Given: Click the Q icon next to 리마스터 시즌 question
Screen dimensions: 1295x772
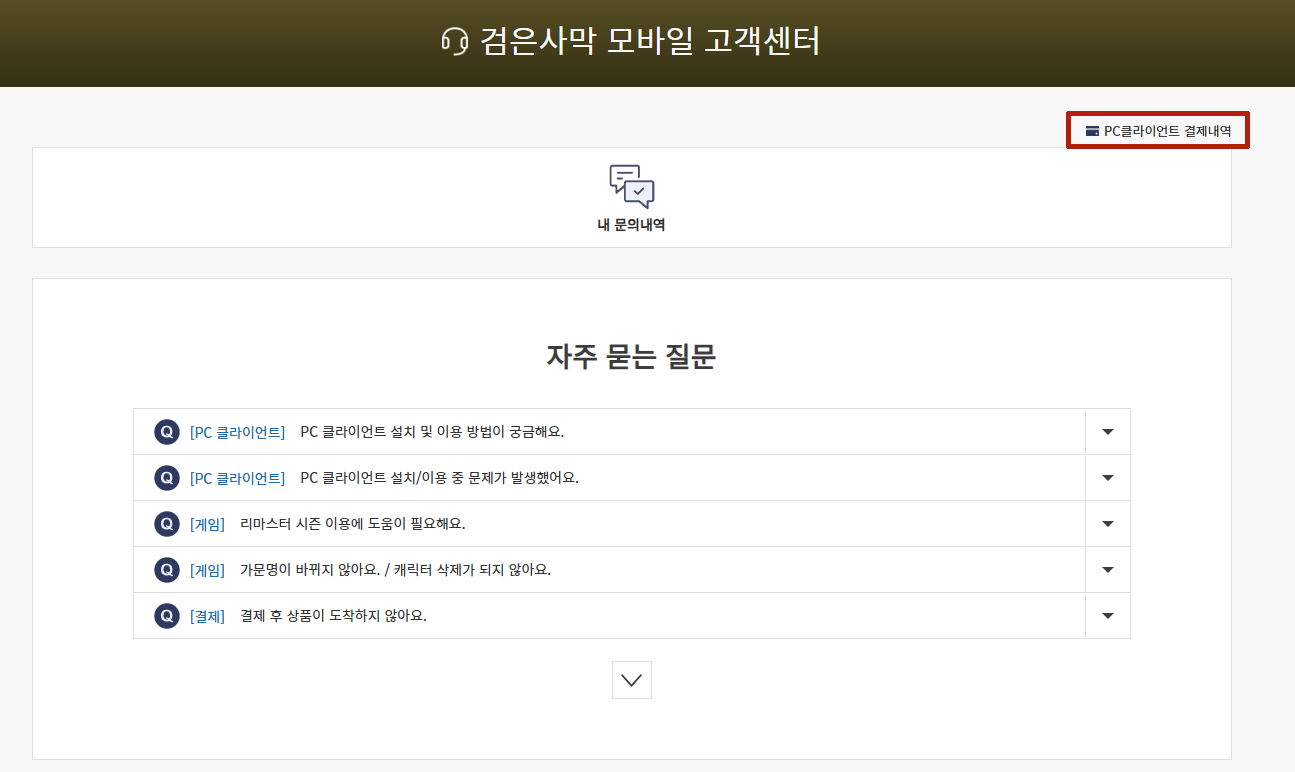Looking at the screenshot, I should 166,524.
